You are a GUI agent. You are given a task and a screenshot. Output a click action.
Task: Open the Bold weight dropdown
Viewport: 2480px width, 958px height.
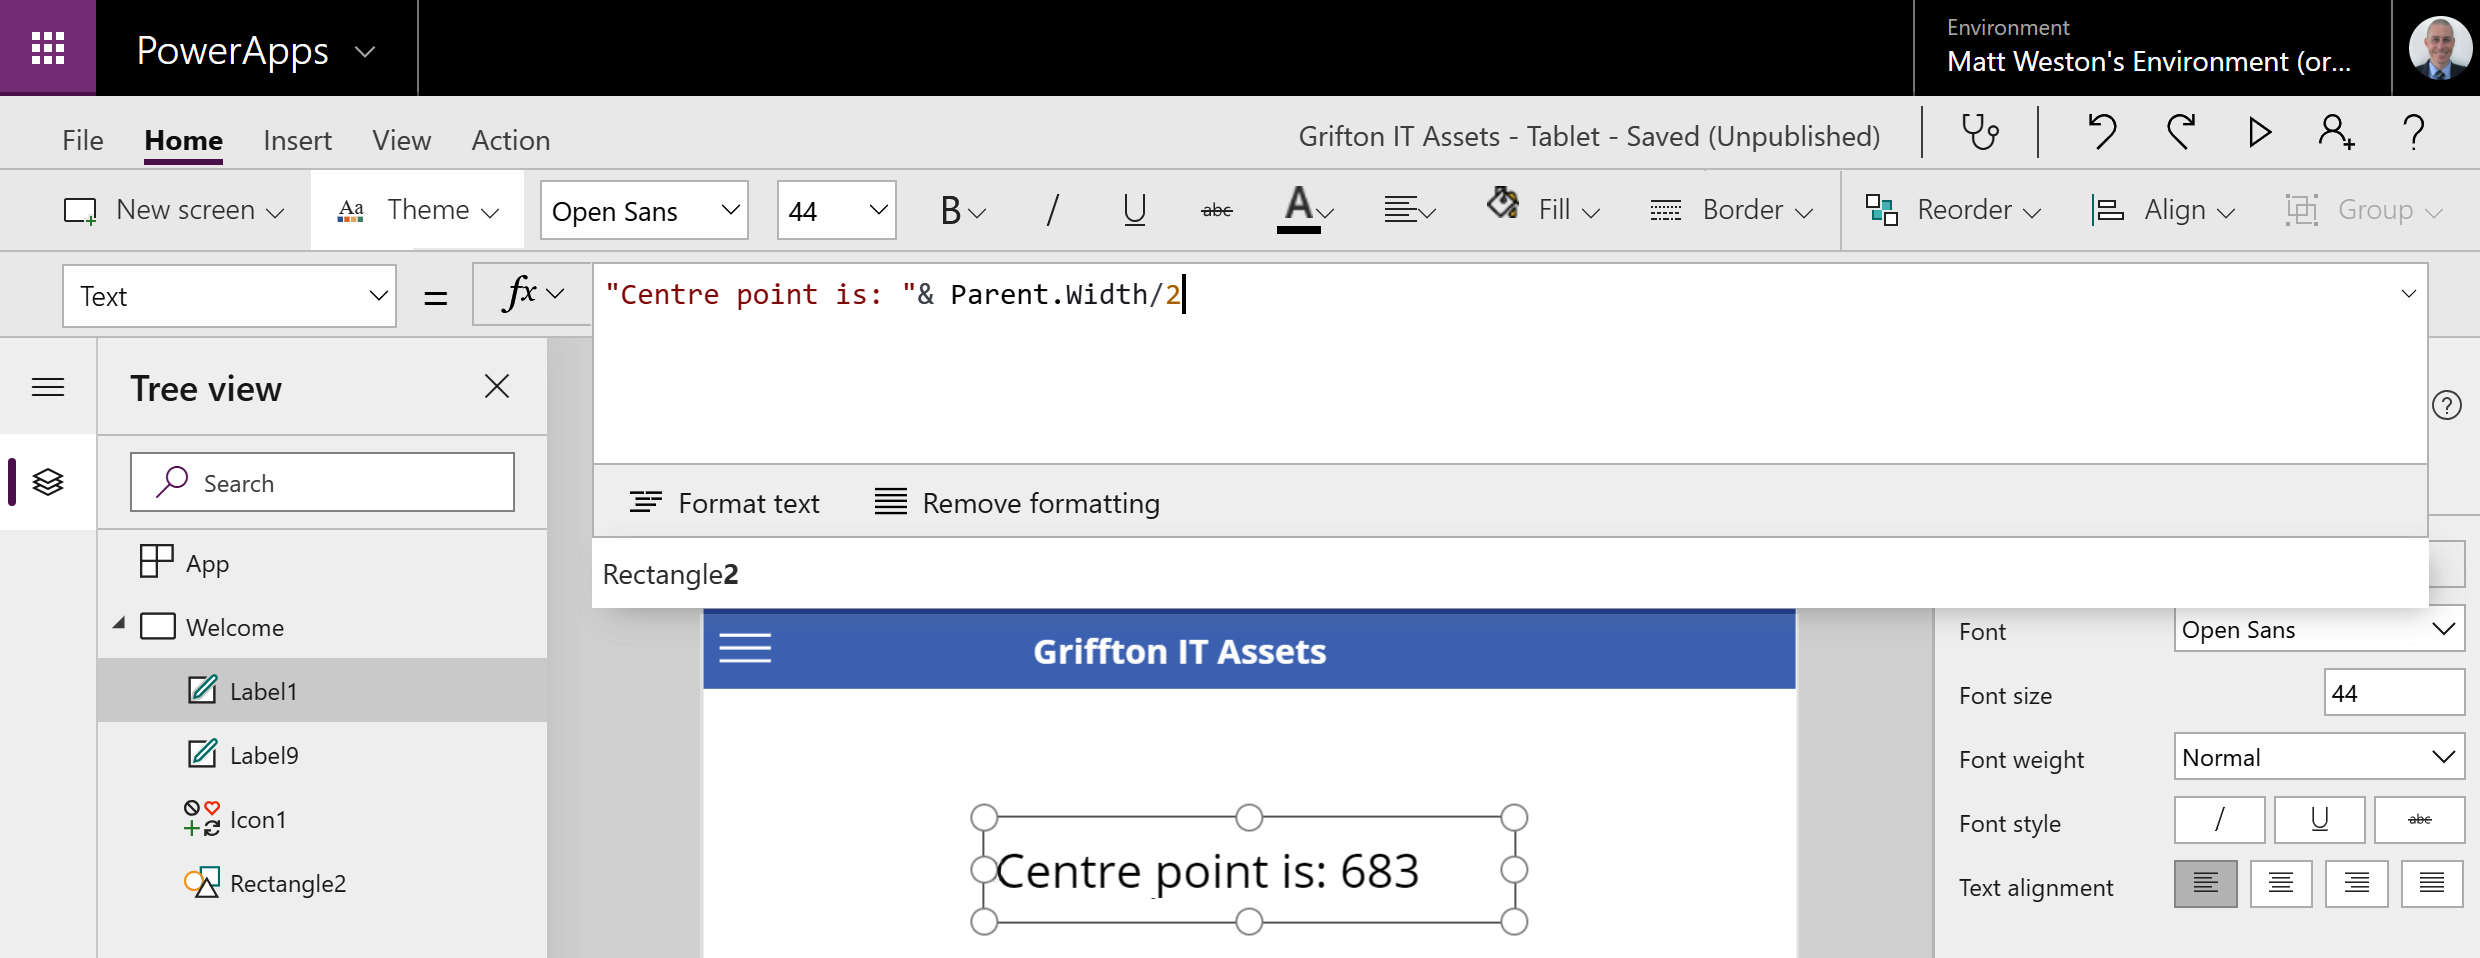click(963, 210)
